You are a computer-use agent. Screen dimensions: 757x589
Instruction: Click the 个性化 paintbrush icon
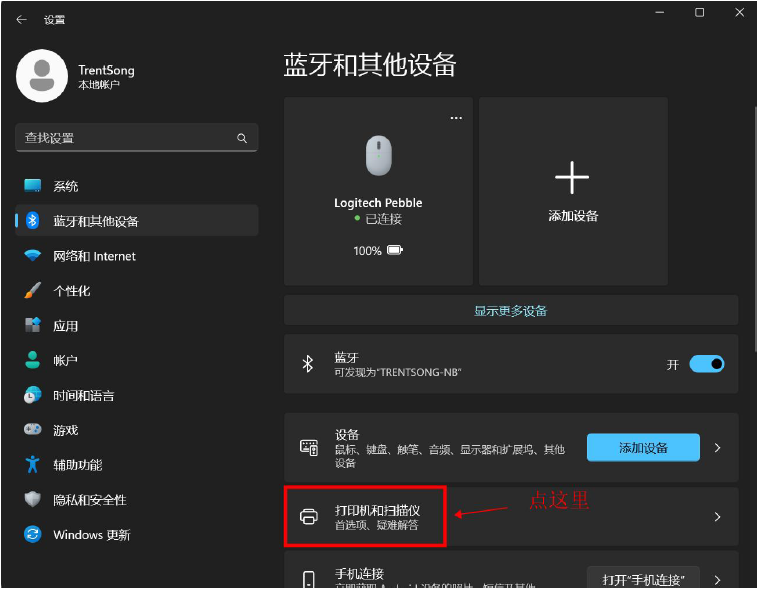click(32, 291)
